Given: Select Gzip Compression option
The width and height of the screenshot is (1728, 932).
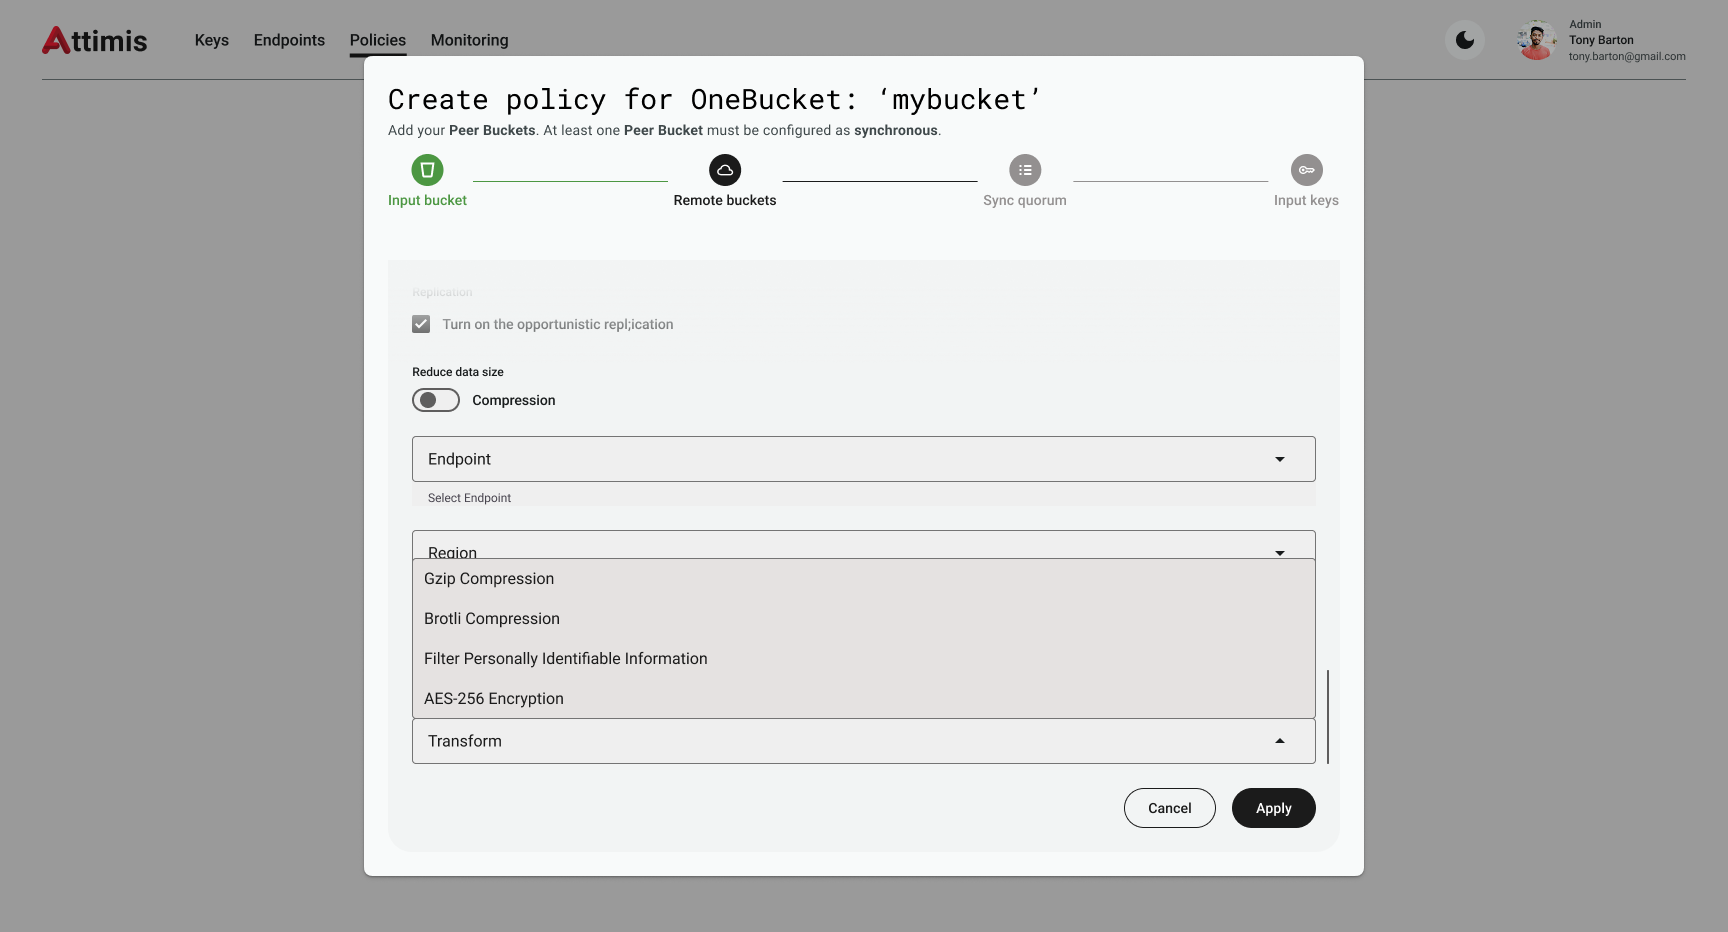Looking at the screenshot, I should click(489, 579).
